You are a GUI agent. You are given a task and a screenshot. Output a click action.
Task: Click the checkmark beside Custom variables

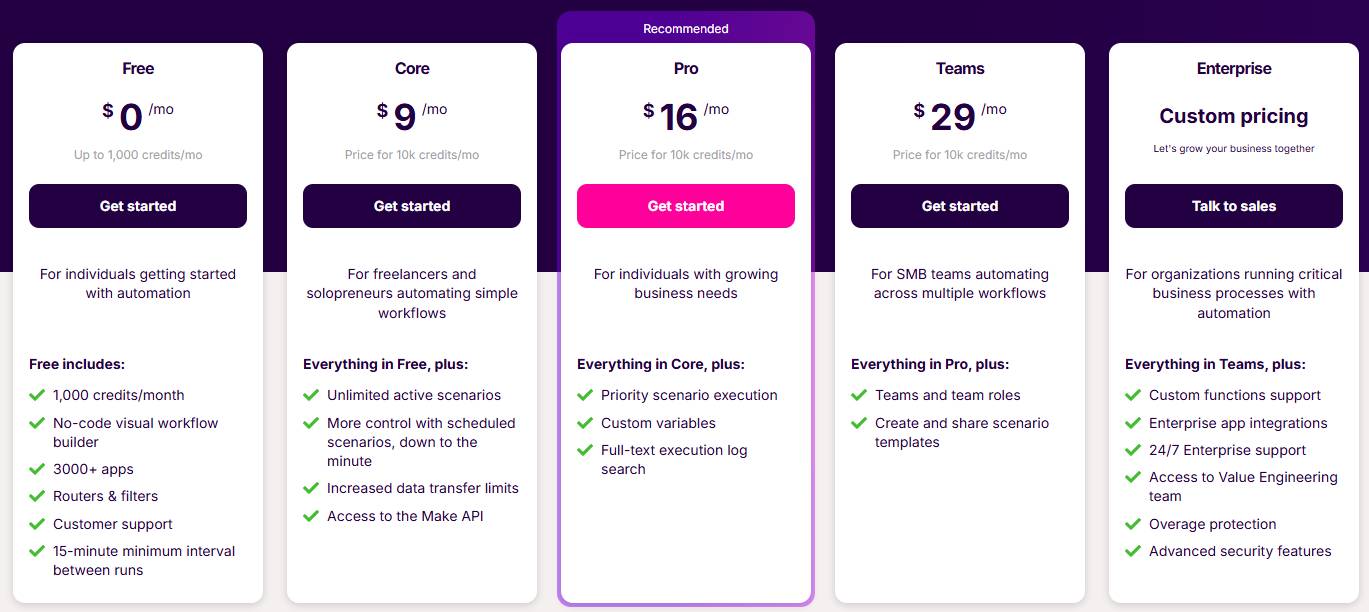[585, 423]
